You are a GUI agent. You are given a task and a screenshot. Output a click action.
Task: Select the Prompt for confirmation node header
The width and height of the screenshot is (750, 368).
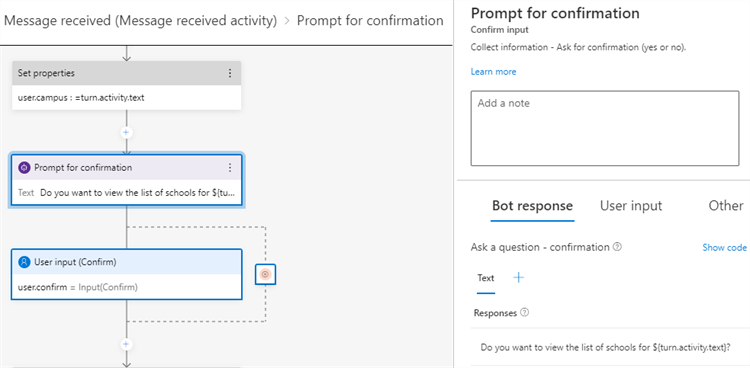(126, 167)
